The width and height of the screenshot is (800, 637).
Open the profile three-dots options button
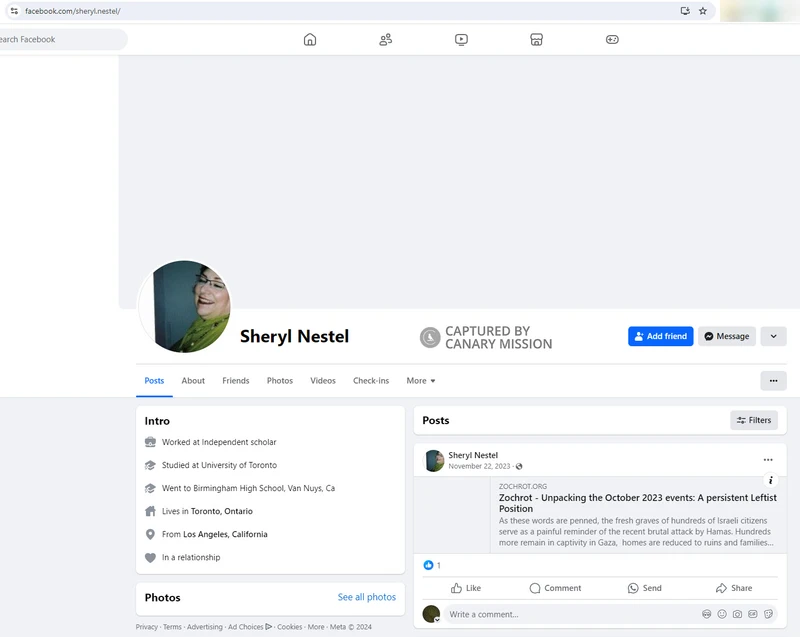click(x=773, y=380)
